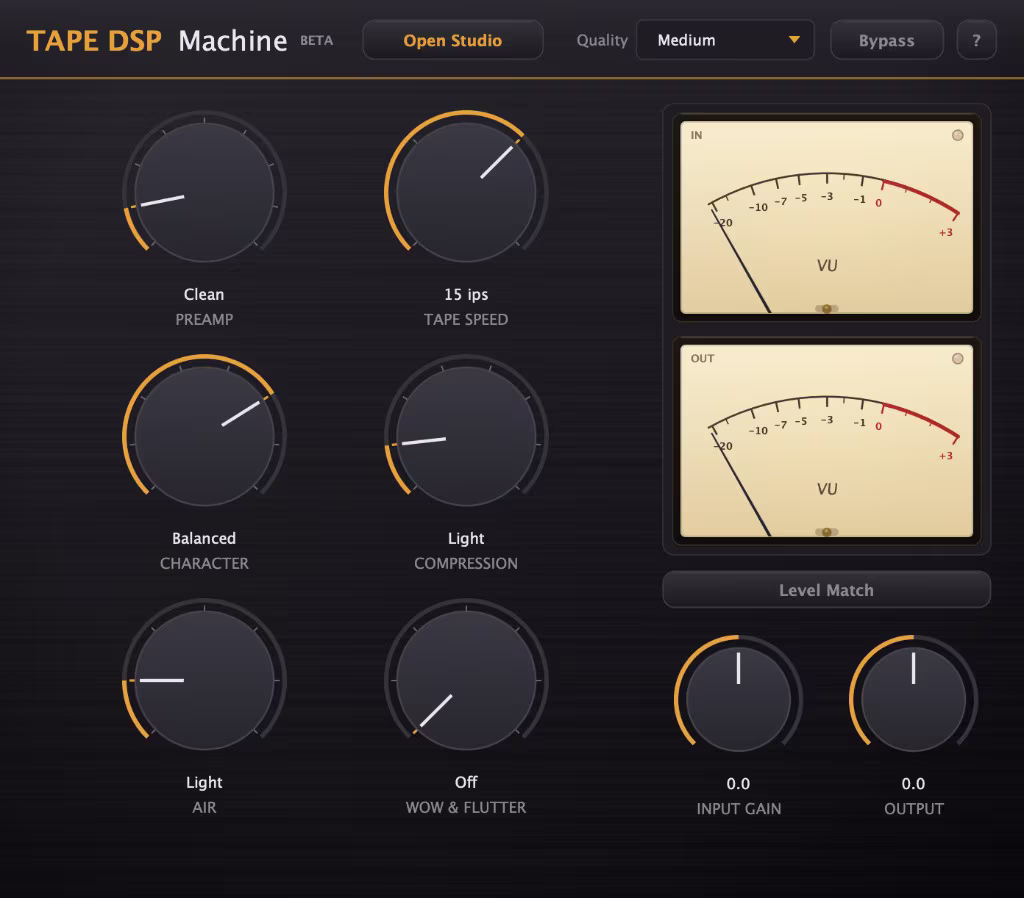The image size is (1024, 898).
Task: Click the TAPE SPEED label
Action: [466, 319]
